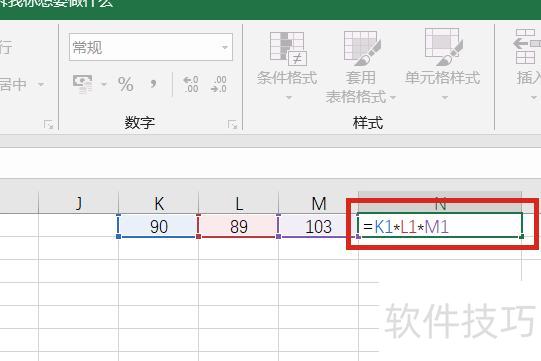Apply percent style with % icon

[x=126, y=84]
